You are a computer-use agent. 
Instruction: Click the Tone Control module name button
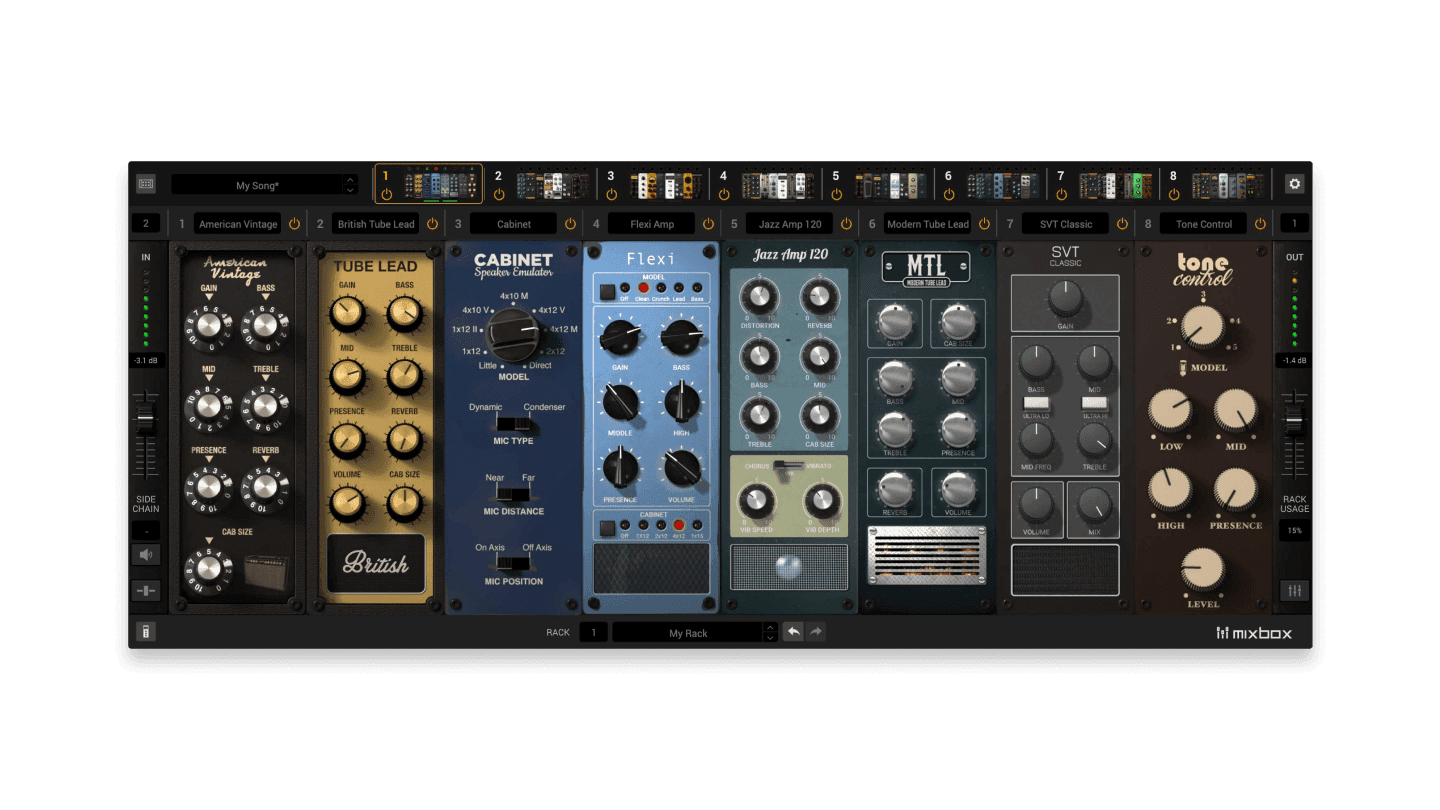point(1202,224)
